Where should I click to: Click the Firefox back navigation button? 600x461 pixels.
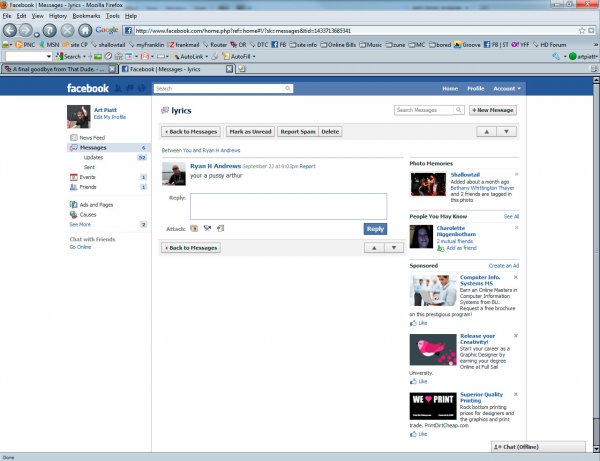[12, 30]
